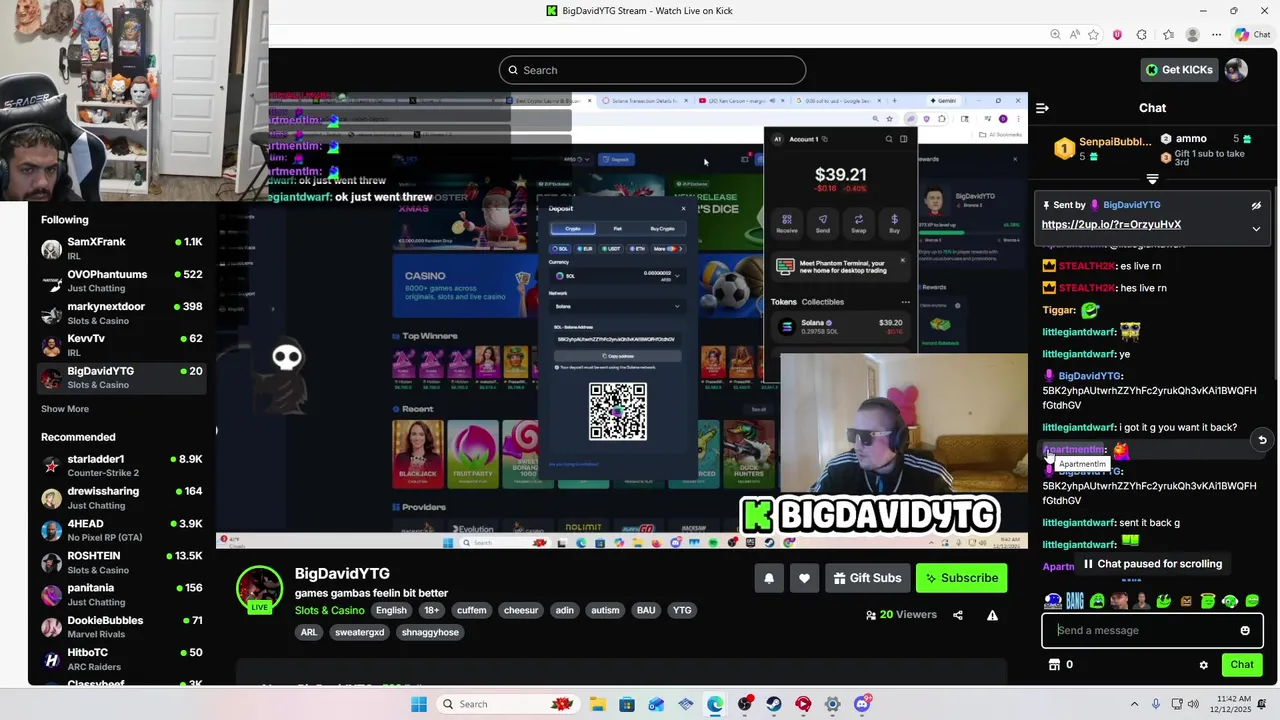Open Steam from taskbar
1280x720 pixels.
[774, 704]
